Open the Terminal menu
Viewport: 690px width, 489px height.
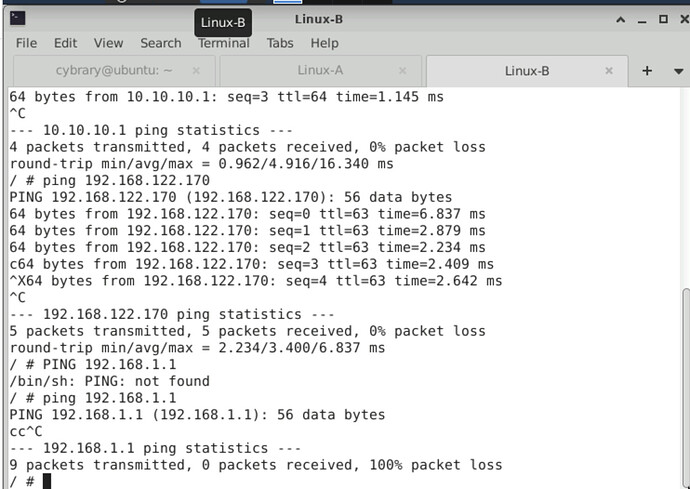tap(223, 43)
